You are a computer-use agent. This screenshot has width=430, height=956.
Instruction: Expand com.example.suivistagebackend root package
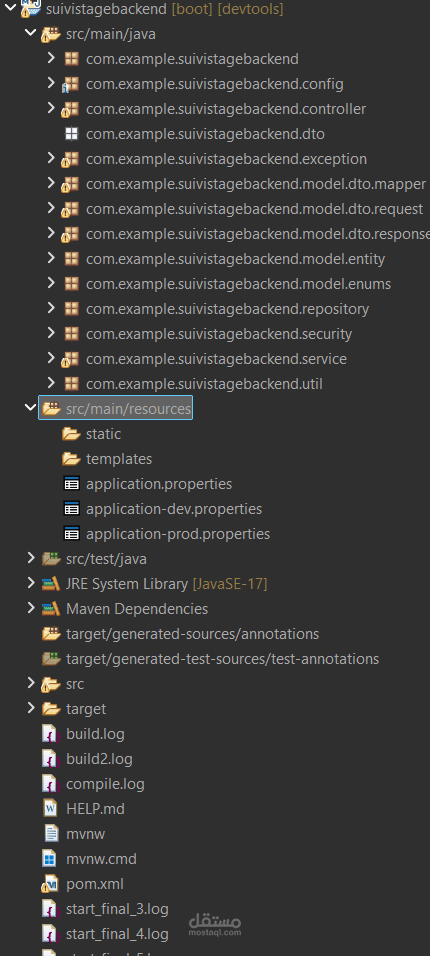[x=51, y=59]
